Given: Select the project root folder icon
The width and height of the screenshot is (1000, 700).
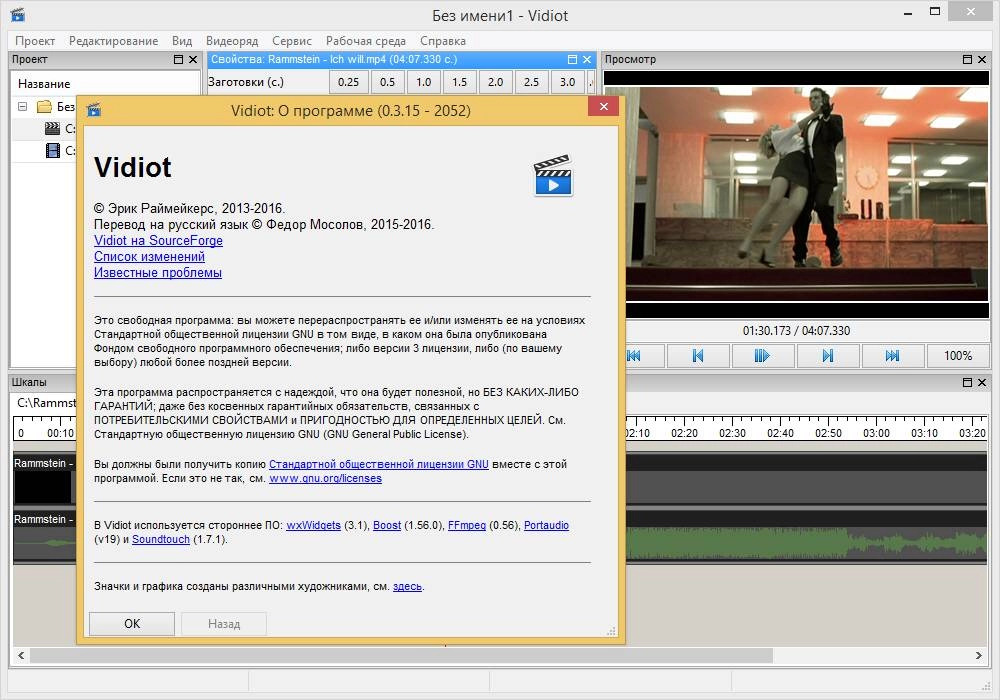Looking at the screenshot, I should [x=44, y=106].
